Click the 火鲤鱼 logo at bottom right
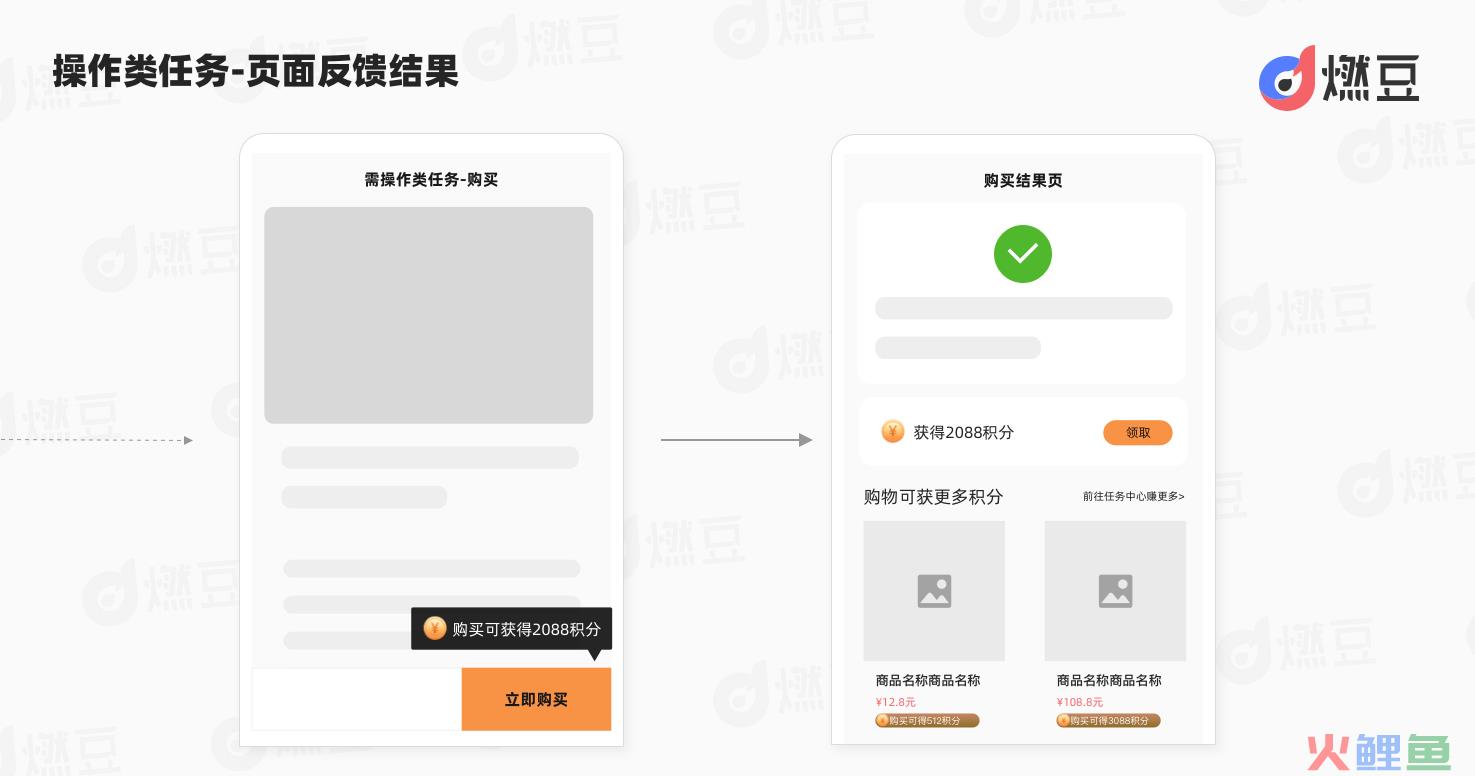This screenshot has height=776, width=1475. [1378, 752]
